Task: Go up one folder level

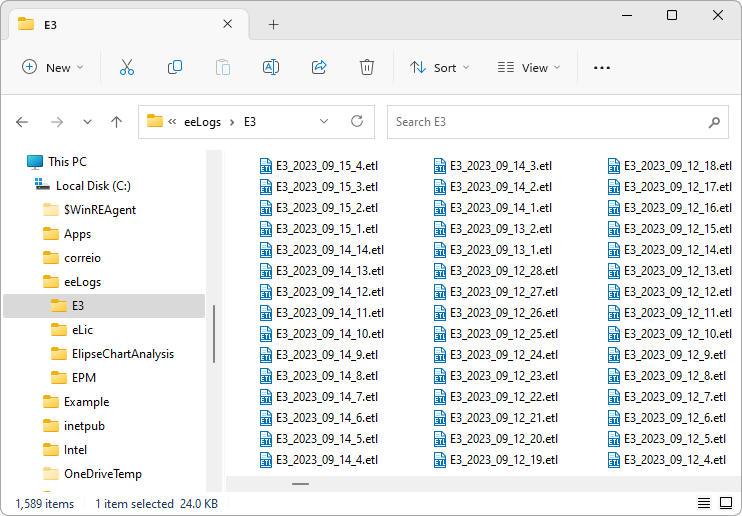Action: pyautogui.click(x=116, y=122)
